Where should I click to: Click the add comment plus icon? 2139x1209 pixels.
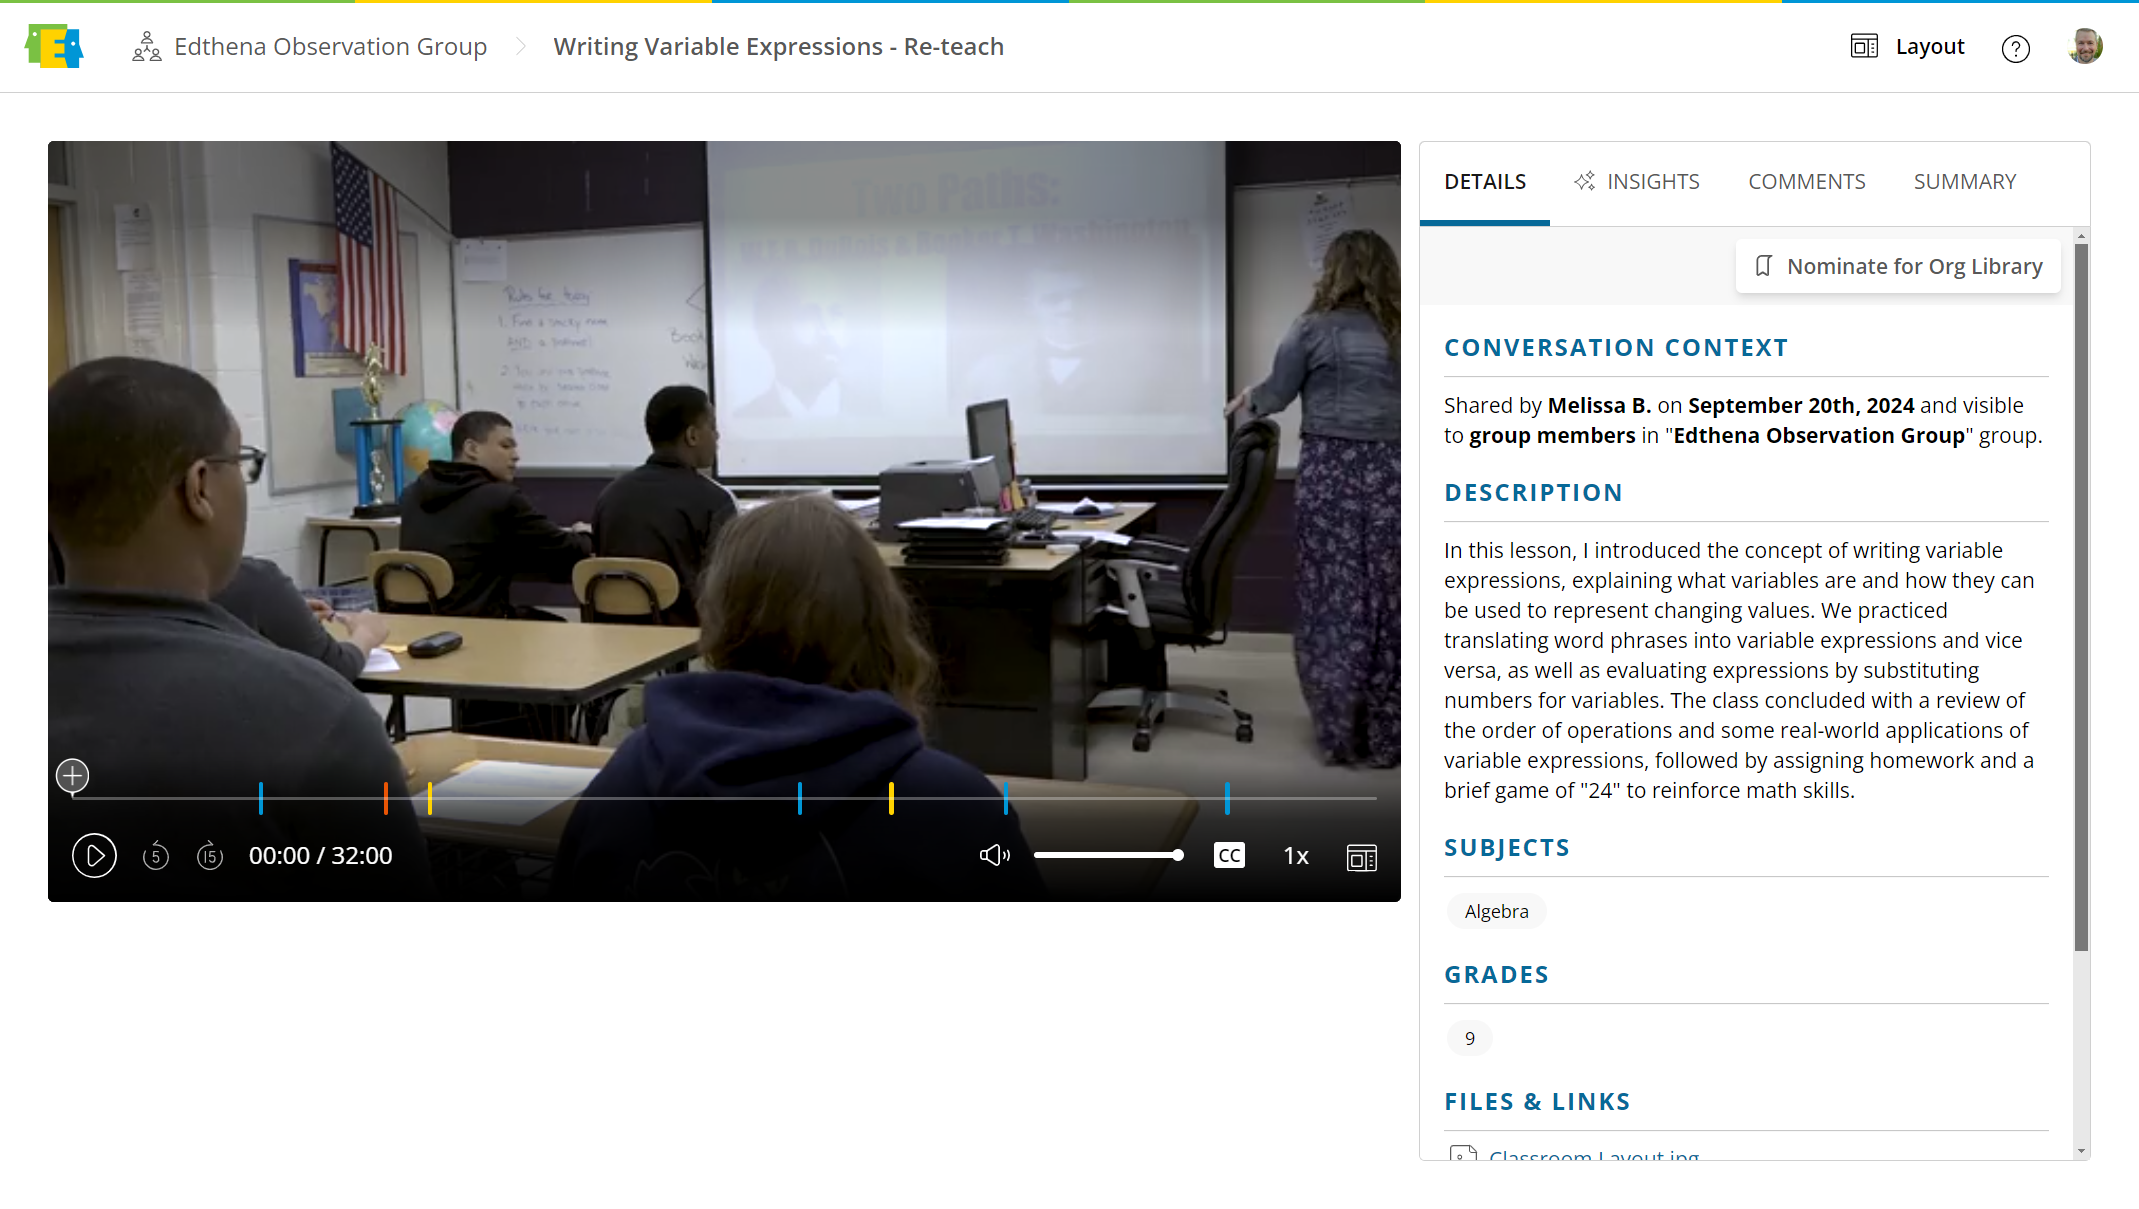click(x=72, y=776)
